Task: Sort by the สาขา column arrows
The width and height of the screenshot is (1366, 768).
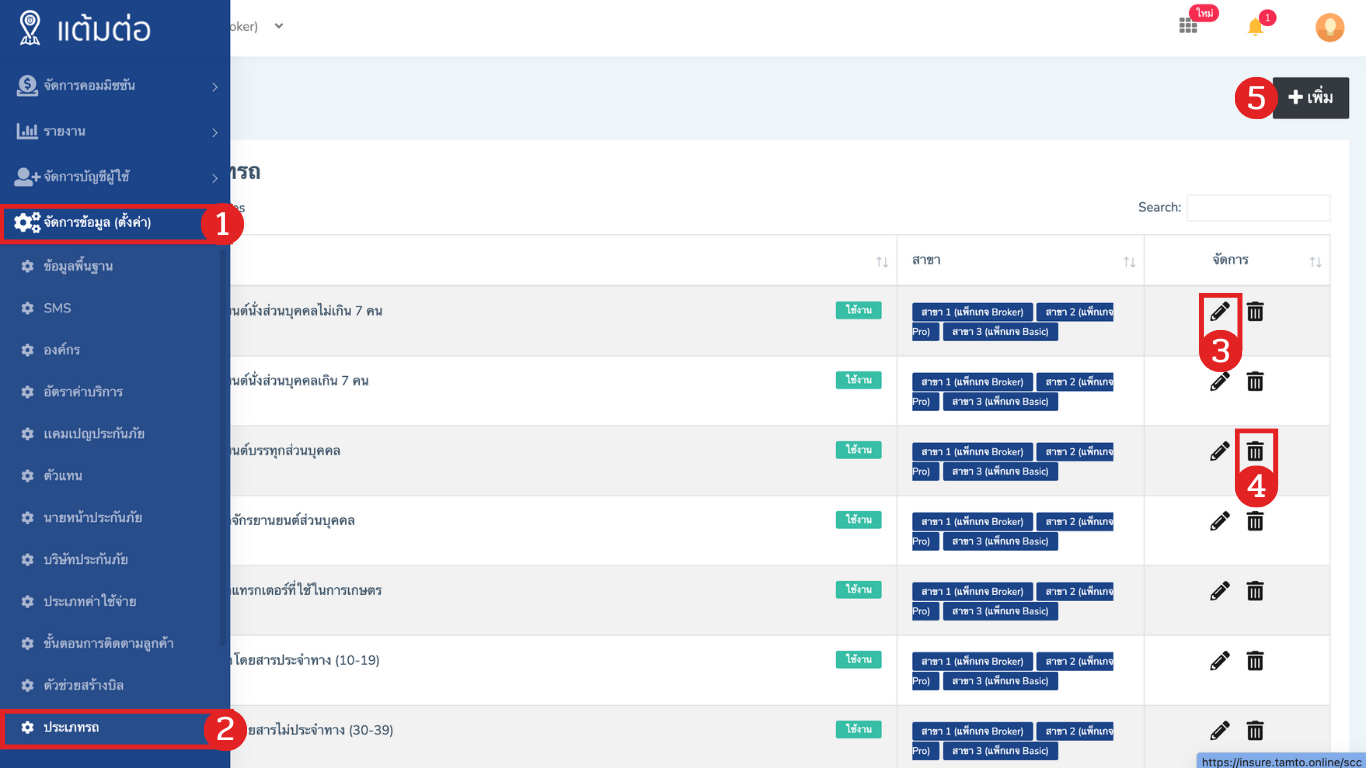Action: (x=1129, y=261)
